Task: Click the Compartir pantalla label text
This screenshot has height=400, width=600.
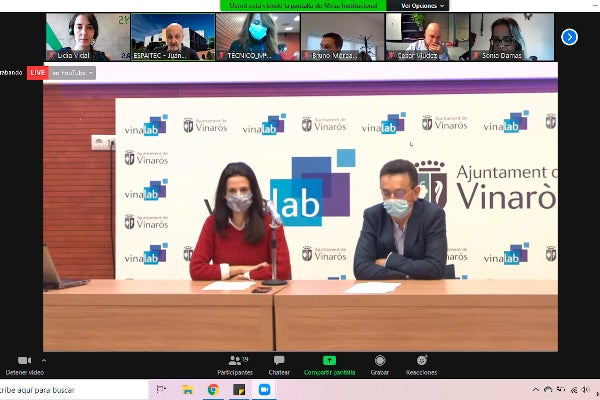Action: (x=329, y=372)
